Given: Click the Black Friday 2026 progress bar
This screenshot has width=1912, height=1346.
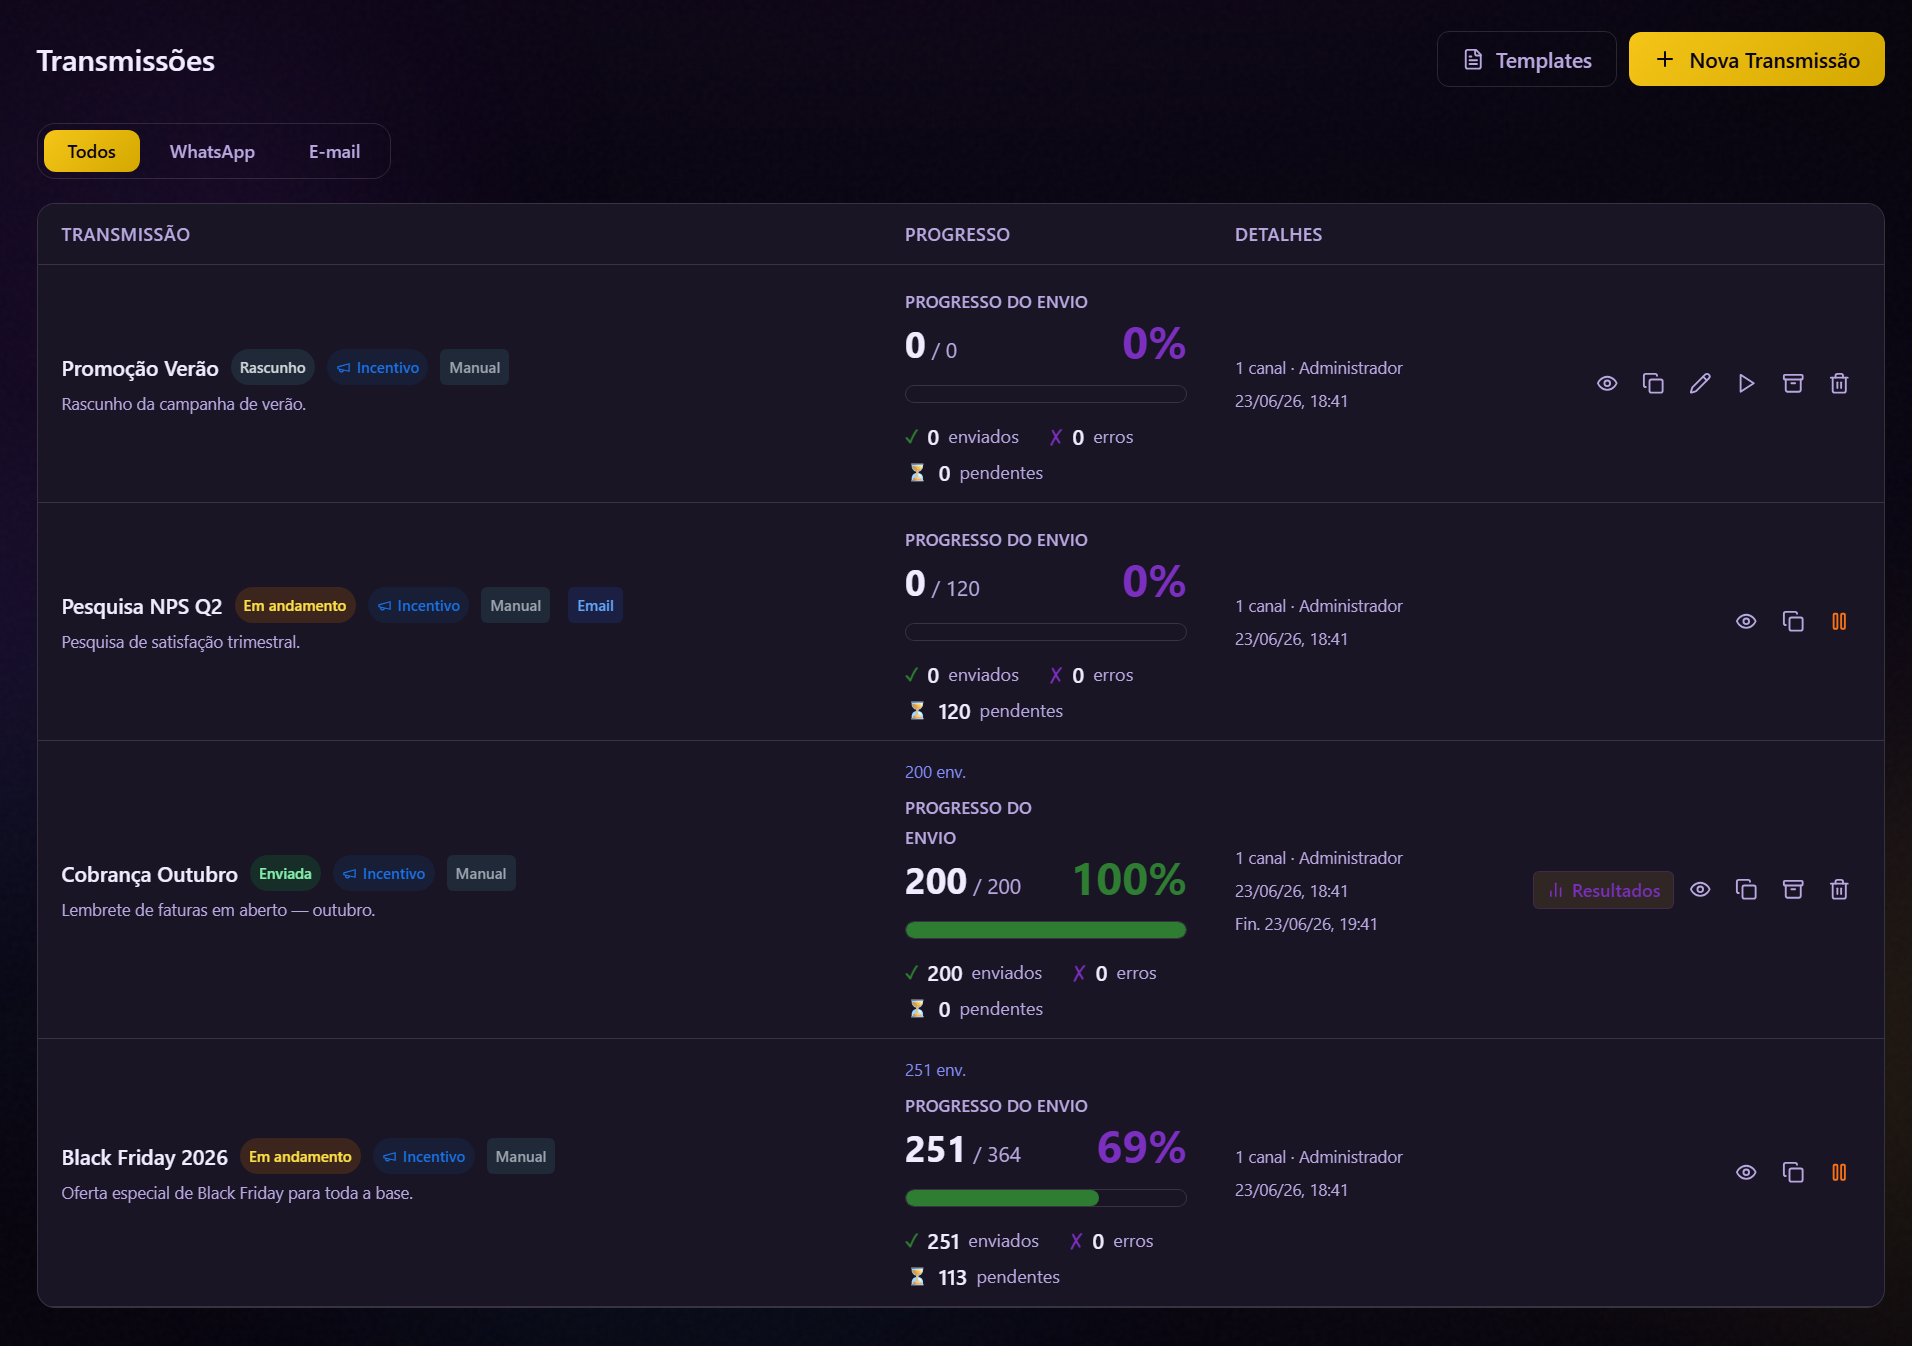Looking at the screenshot, I should click(x=1046, y=1198).
